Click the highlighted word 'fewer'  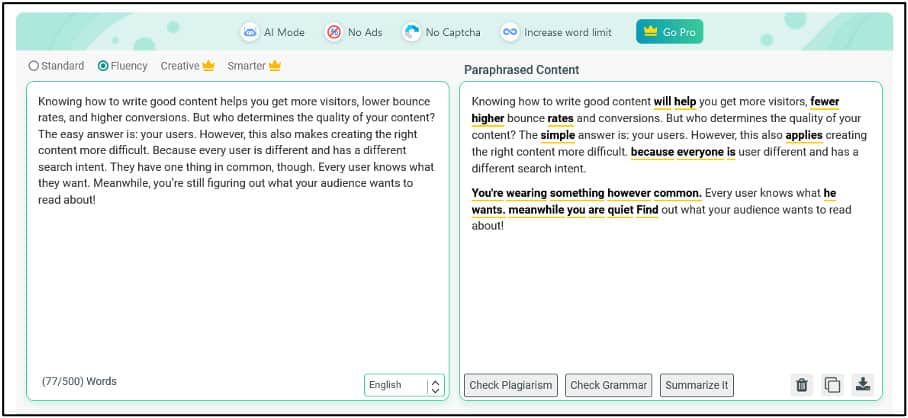coord(825,102)
